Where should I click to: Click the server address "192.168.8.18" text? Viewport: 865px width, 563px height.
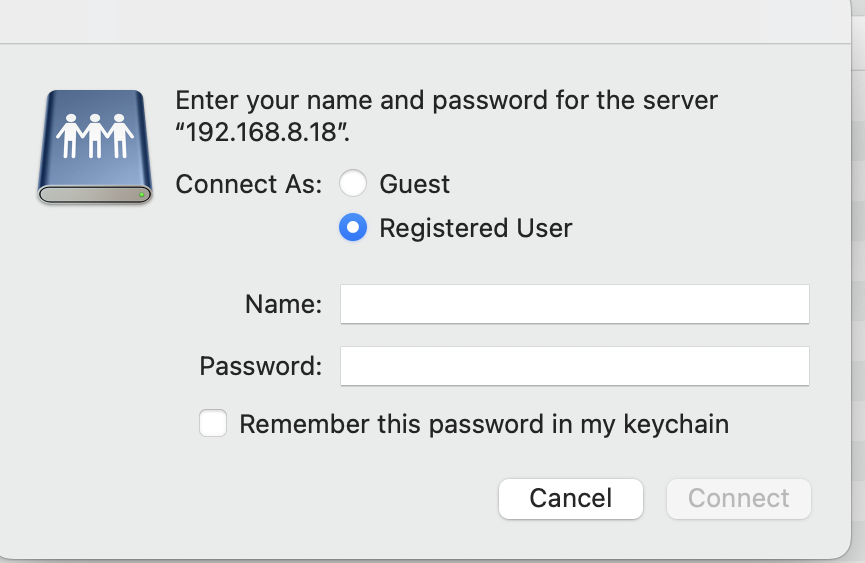coord(262,132)
